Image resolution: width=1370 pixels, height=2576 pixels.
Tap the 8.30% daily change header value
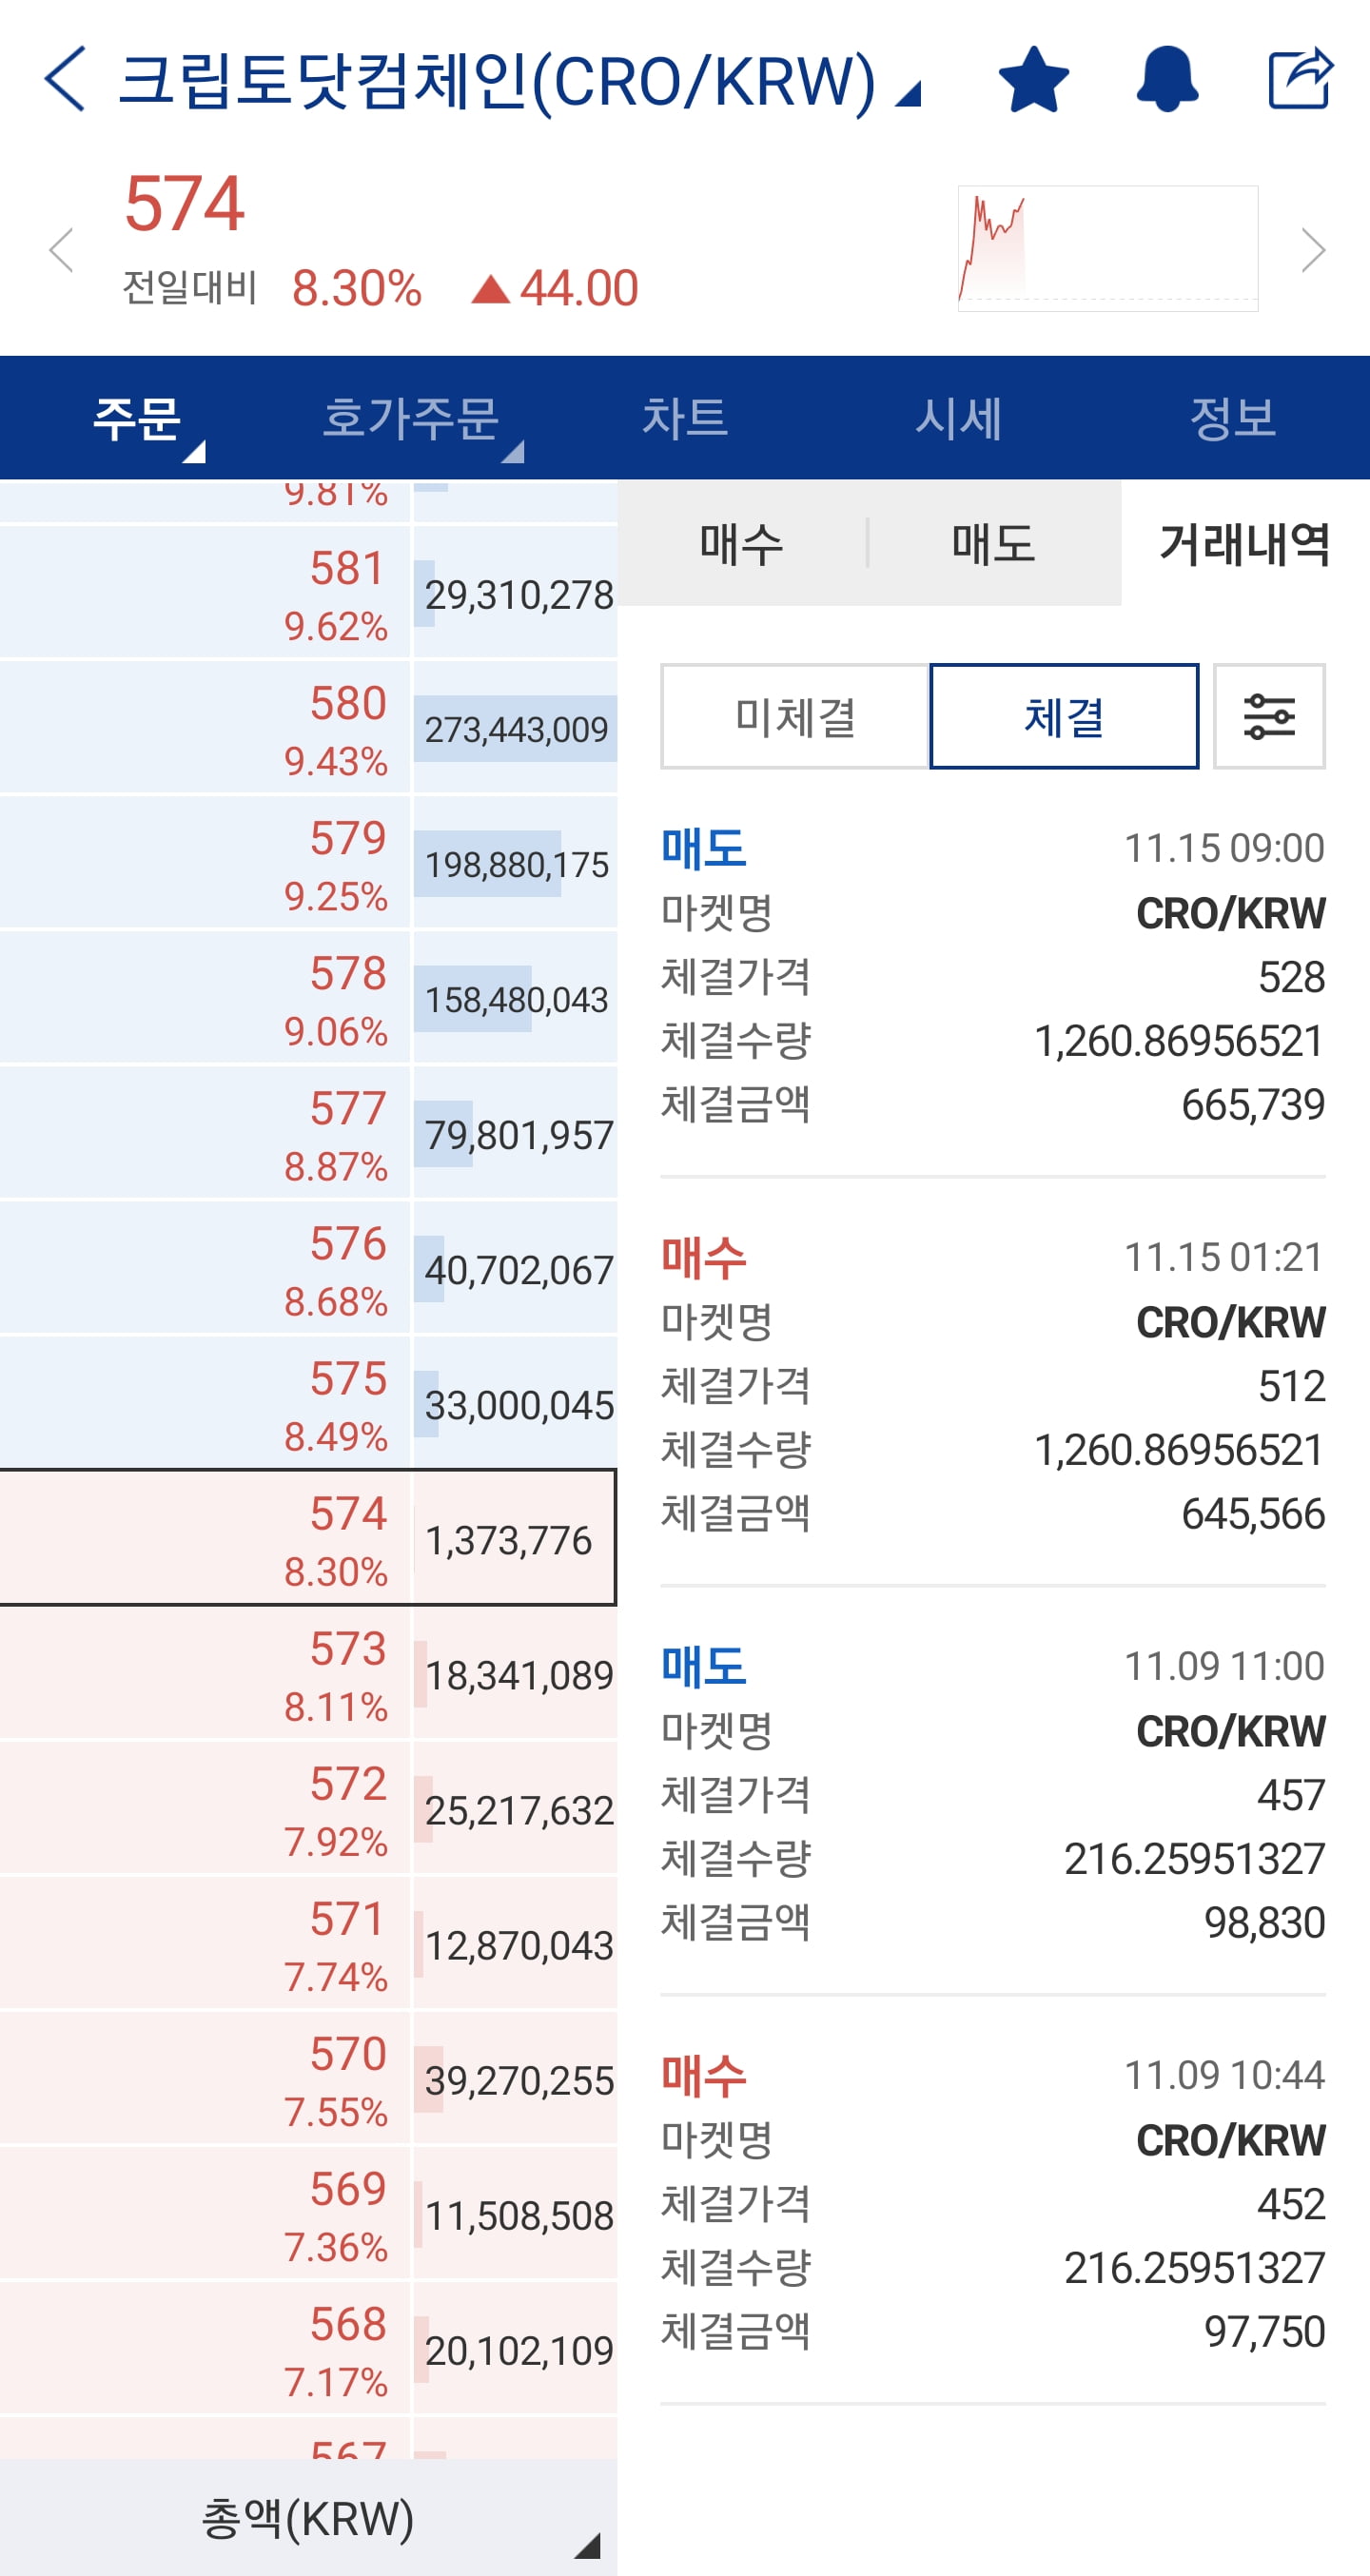tap(356, 288)
